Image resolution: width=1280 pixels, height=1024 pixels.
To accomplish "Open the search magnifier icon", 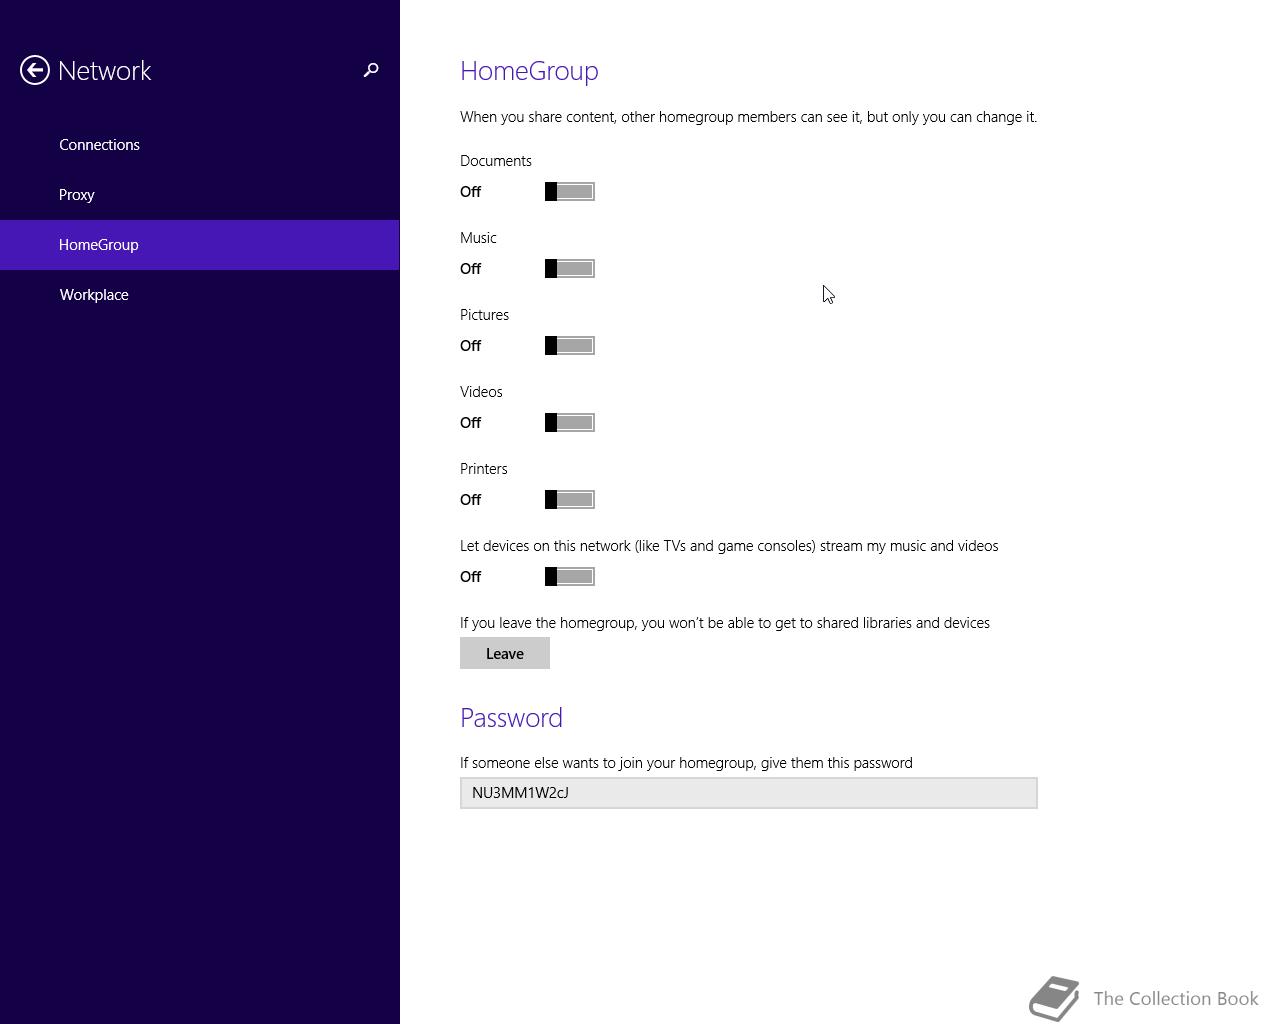I will click(x=371, y=70).
